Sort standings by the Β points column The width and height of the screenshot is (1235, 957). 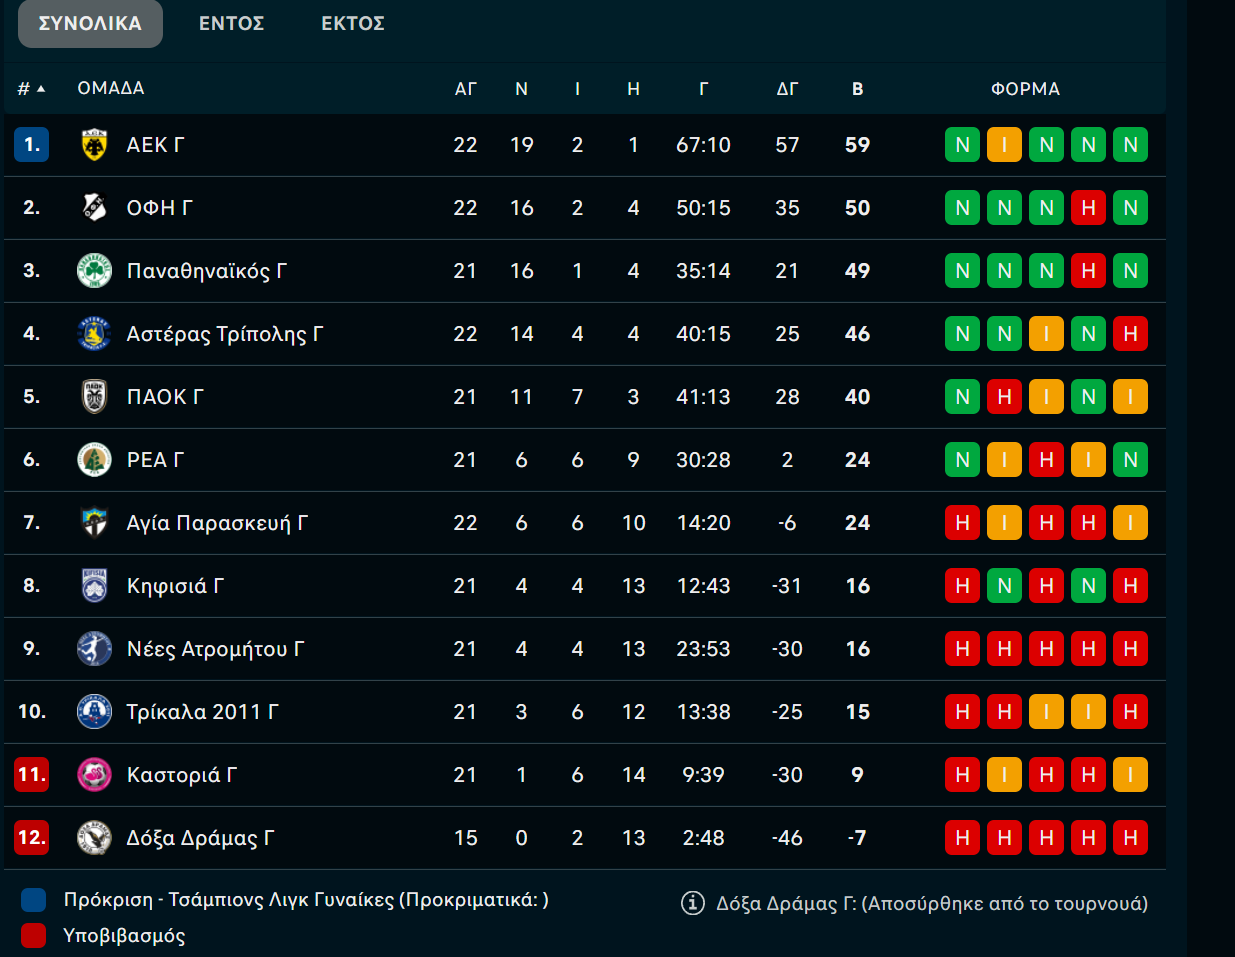pos(857,89)
